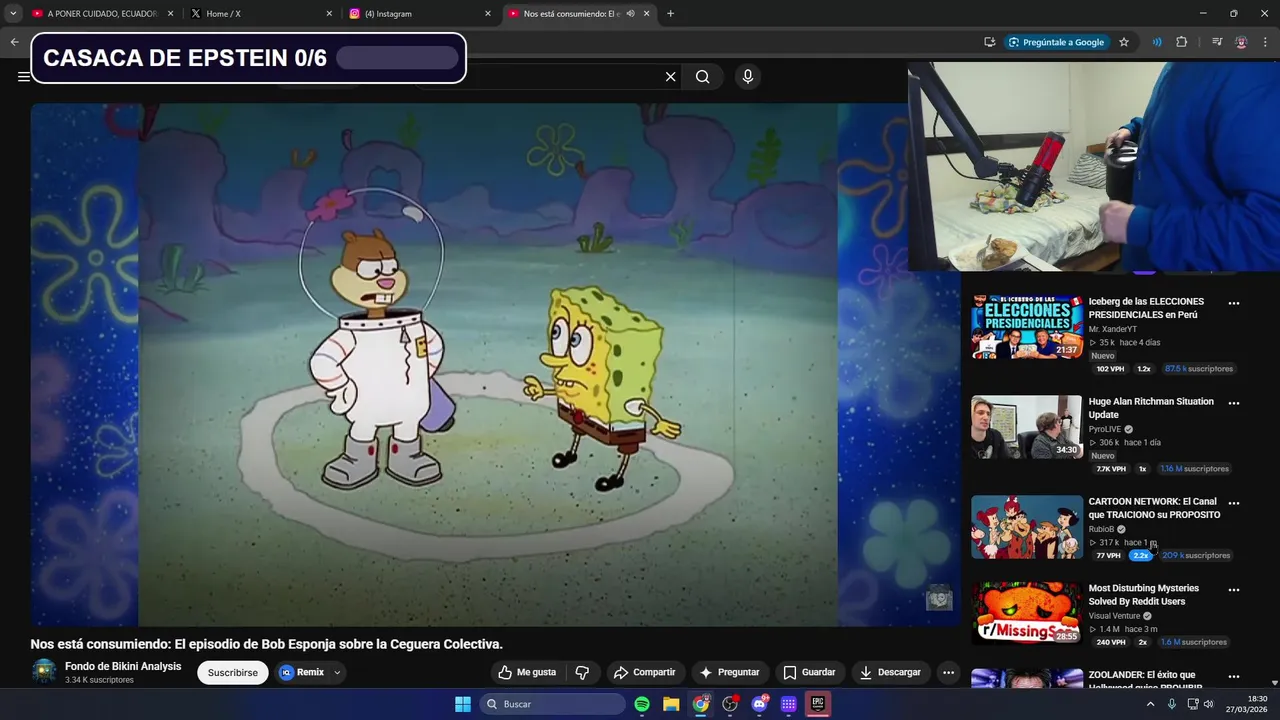
Task: Save video with the Guardar button
Action: [809, 672]
